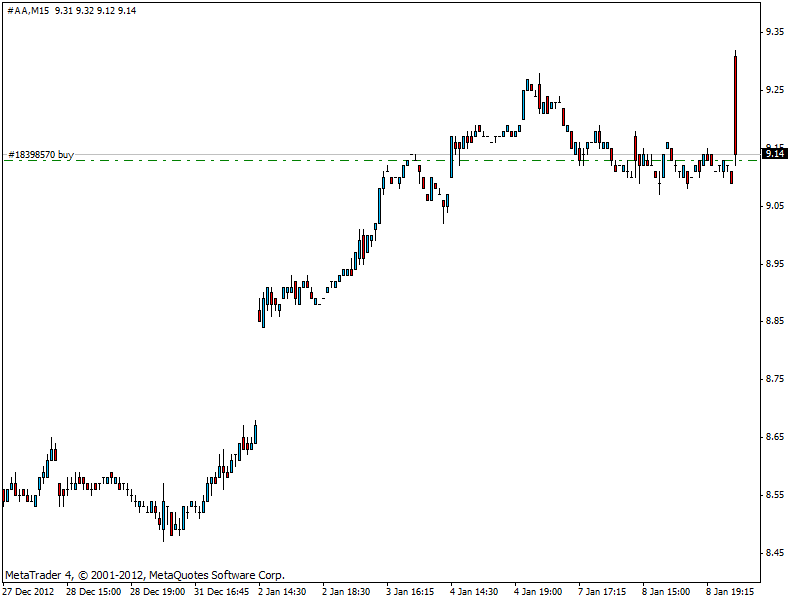Click the 8.45 price axis label

click(x=774, y=553)
